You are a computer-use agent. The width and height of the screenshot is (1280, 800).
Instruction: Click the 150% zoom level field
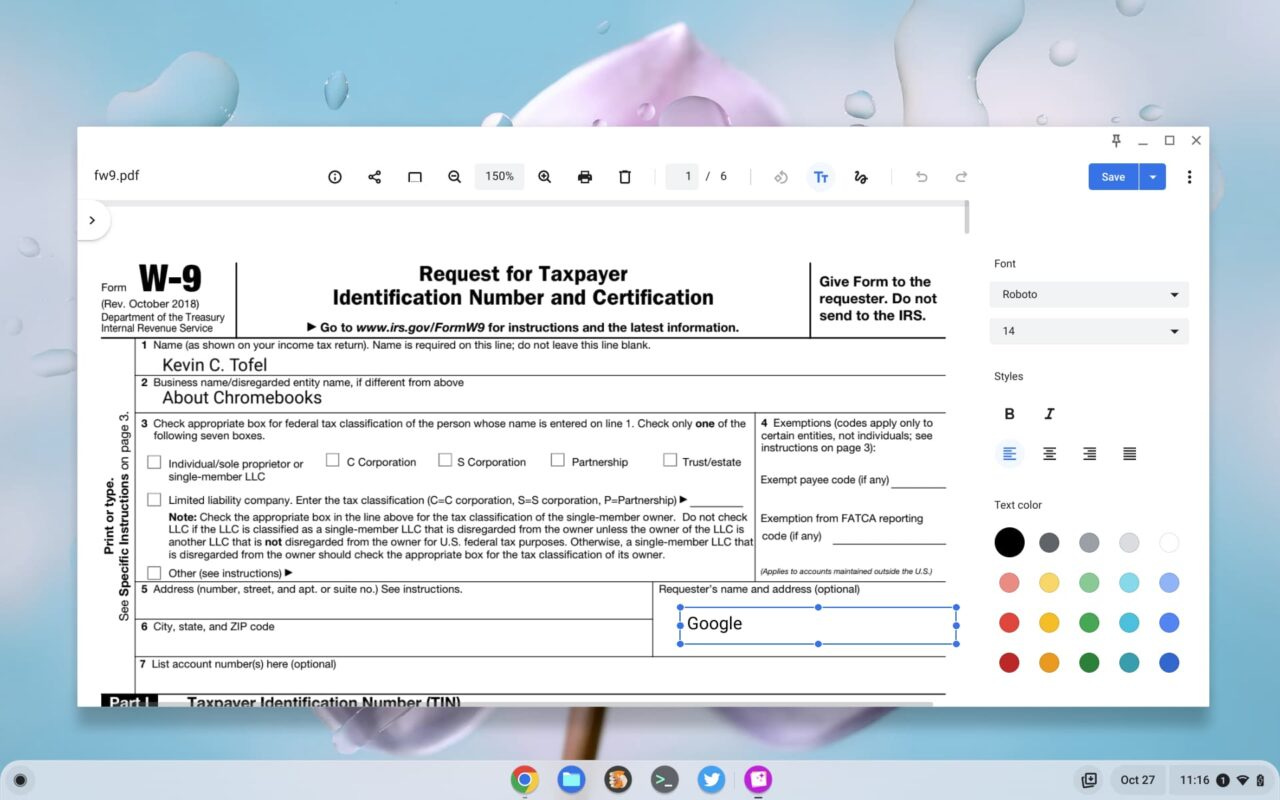pos(499,177)
